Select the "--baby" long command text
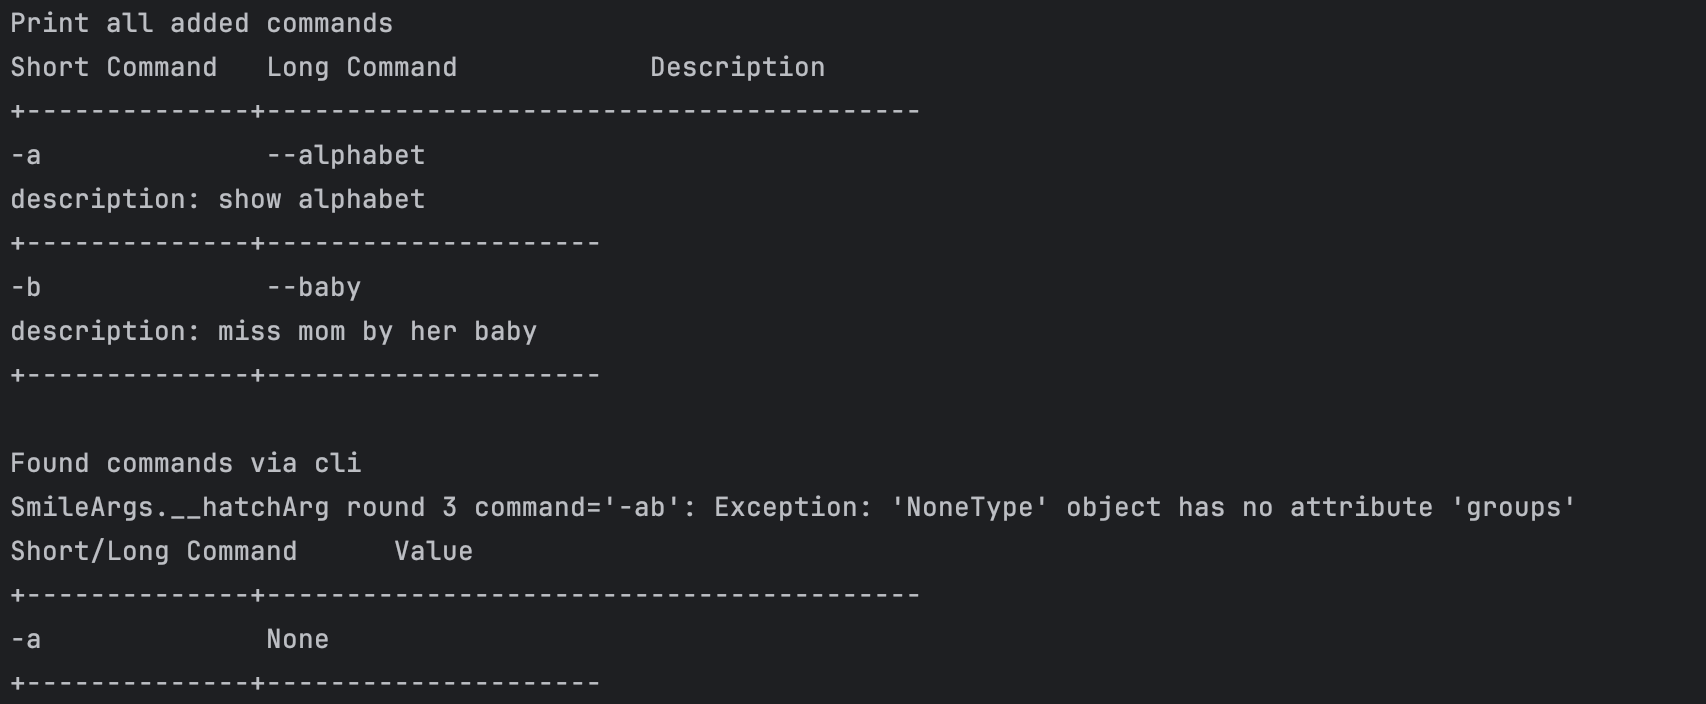 coord(313,287)
